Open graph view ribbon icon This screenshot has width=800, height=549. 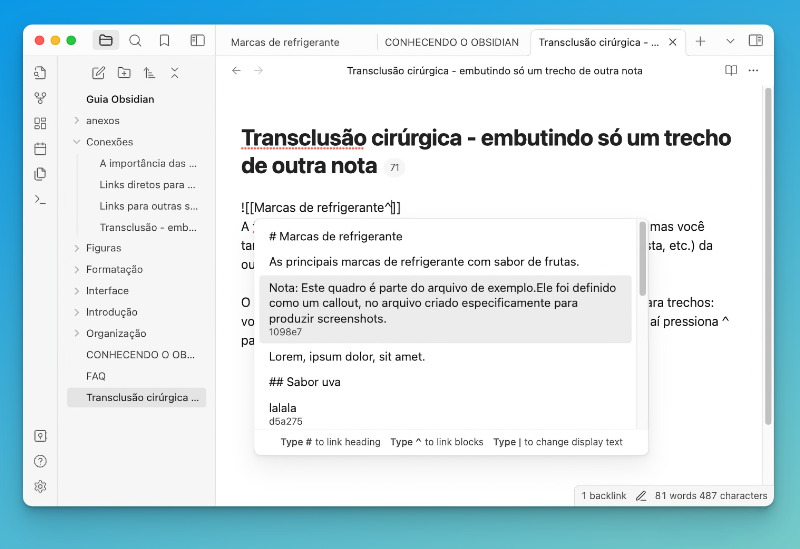40,98
